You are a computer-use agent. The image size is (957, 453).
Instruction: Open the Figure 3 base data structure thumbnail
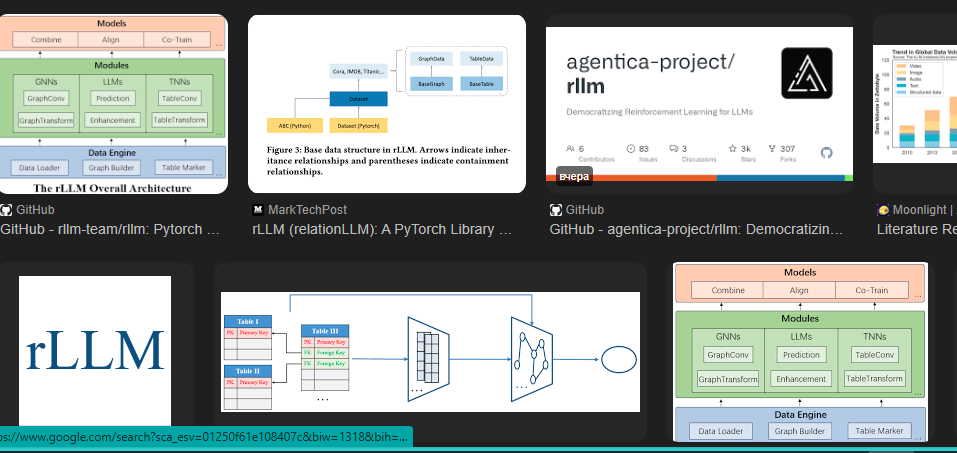(x=386, y=104)
